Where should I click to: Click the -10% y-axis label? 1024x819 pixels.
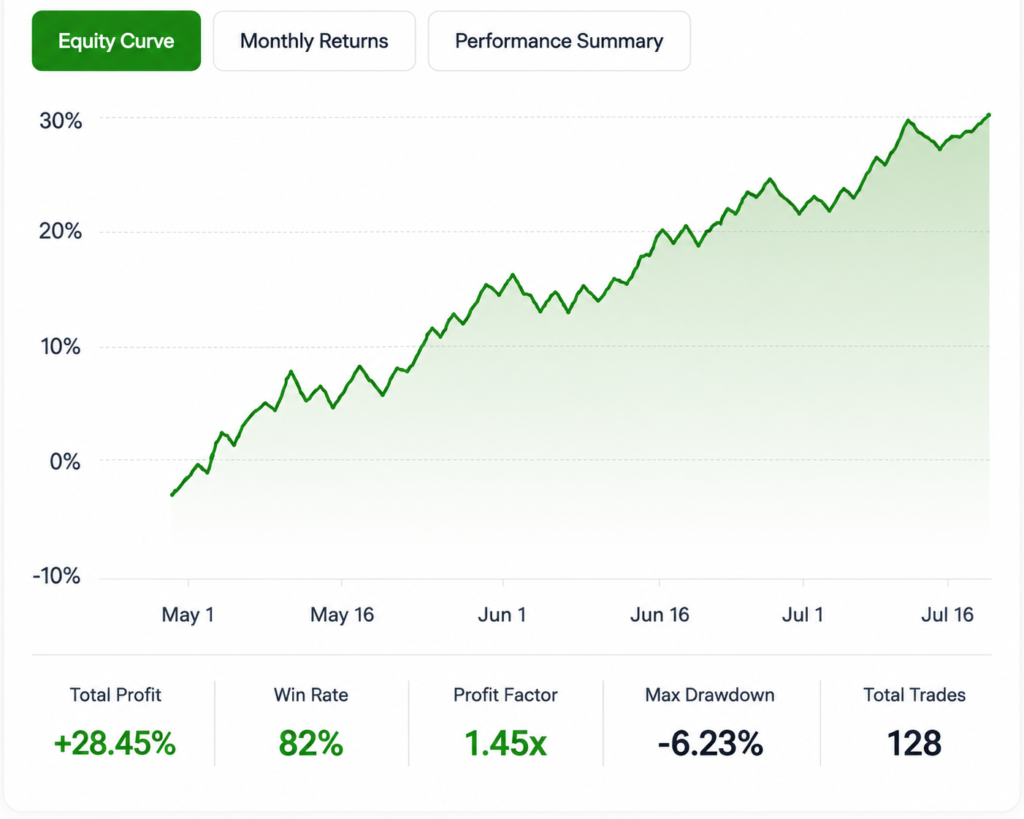point(57,576)
